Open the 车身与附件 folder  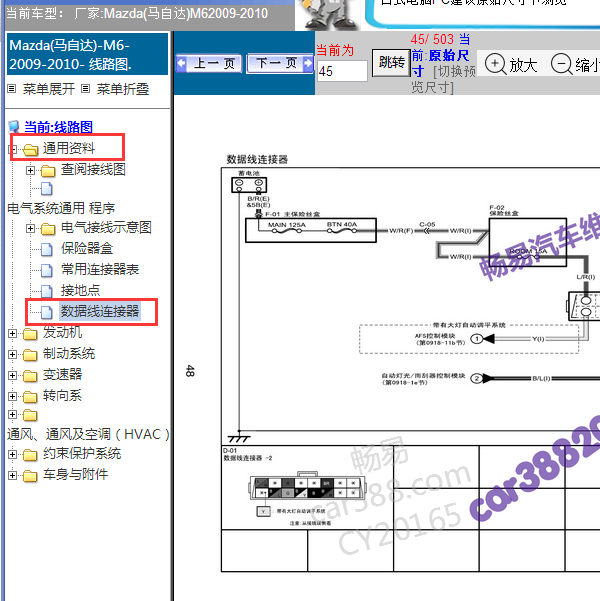click(75, 475)
